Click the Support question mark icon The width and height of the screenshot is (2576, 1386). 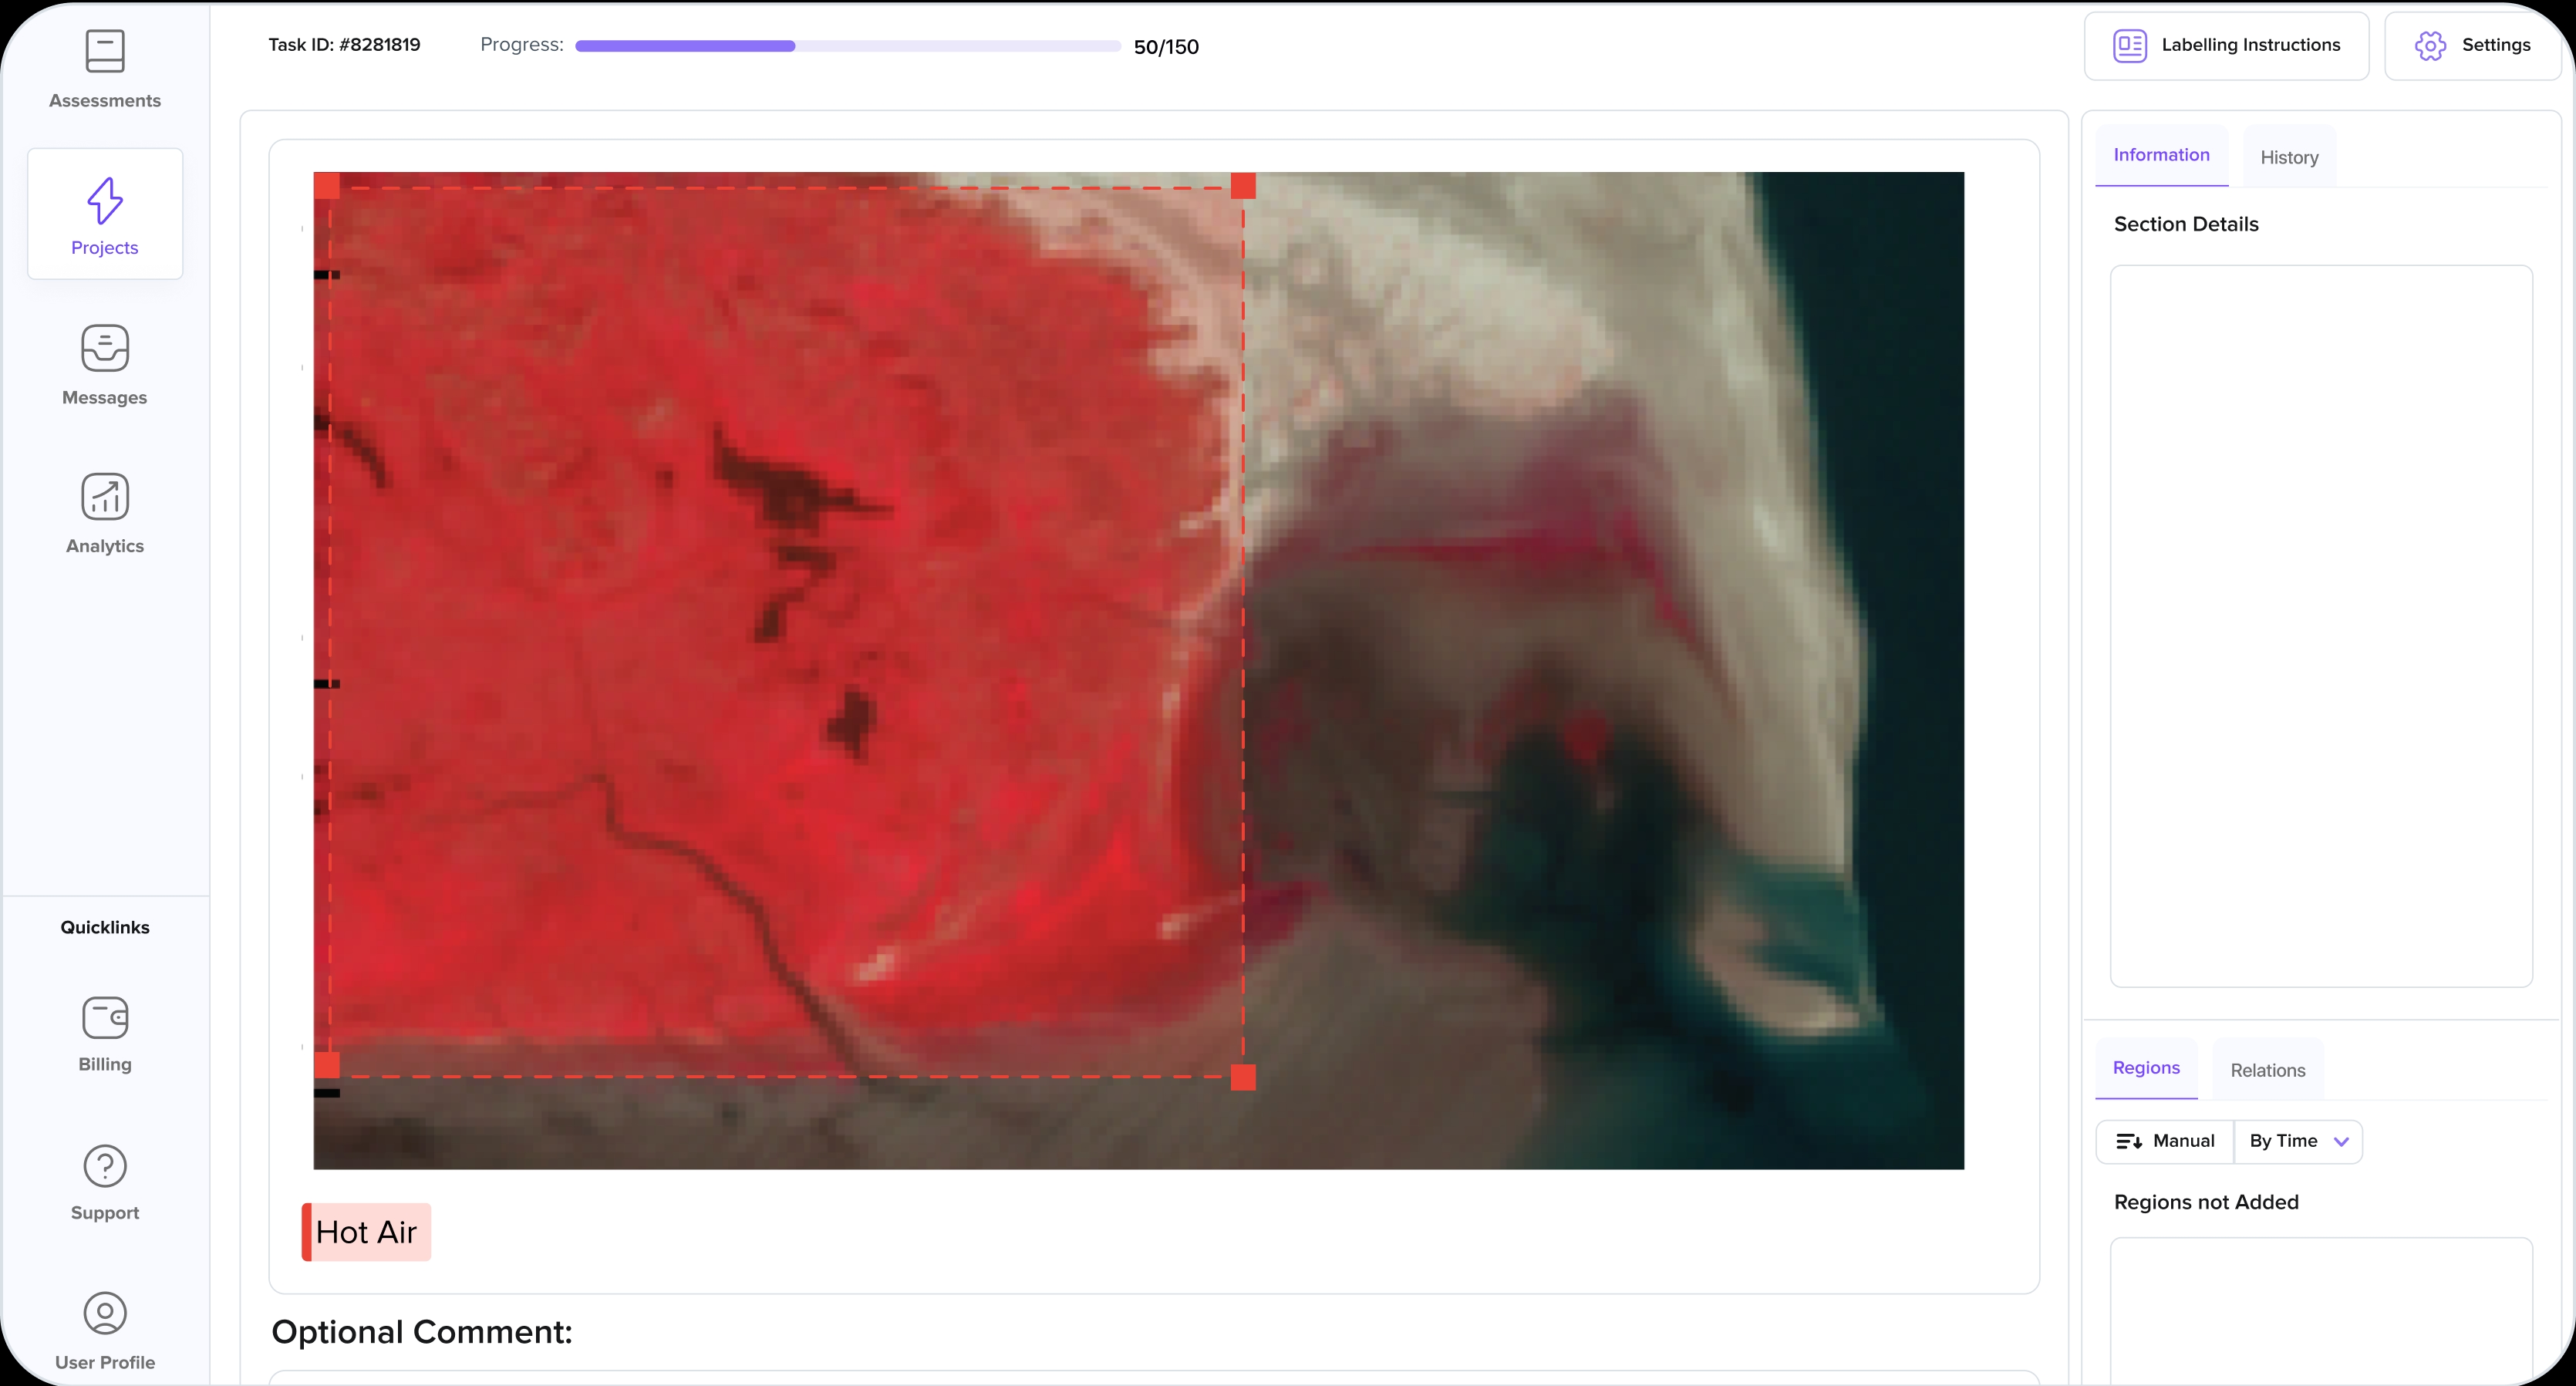click(105, 1166)
